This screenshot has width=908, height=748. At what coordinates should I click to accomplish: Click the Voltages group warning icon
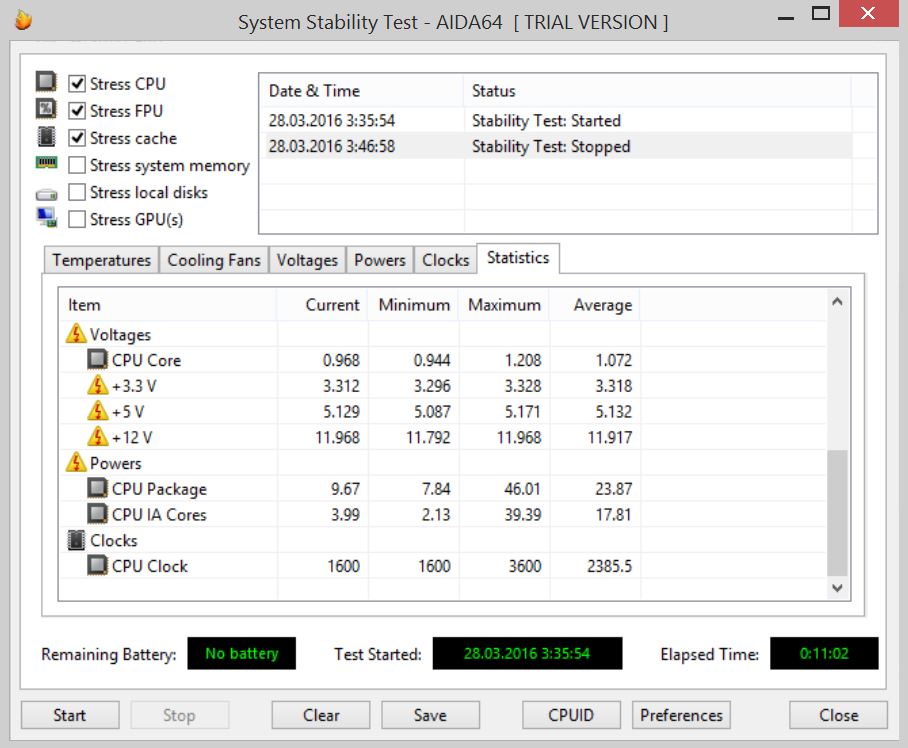pyautogui.click(x=76, y=333)
